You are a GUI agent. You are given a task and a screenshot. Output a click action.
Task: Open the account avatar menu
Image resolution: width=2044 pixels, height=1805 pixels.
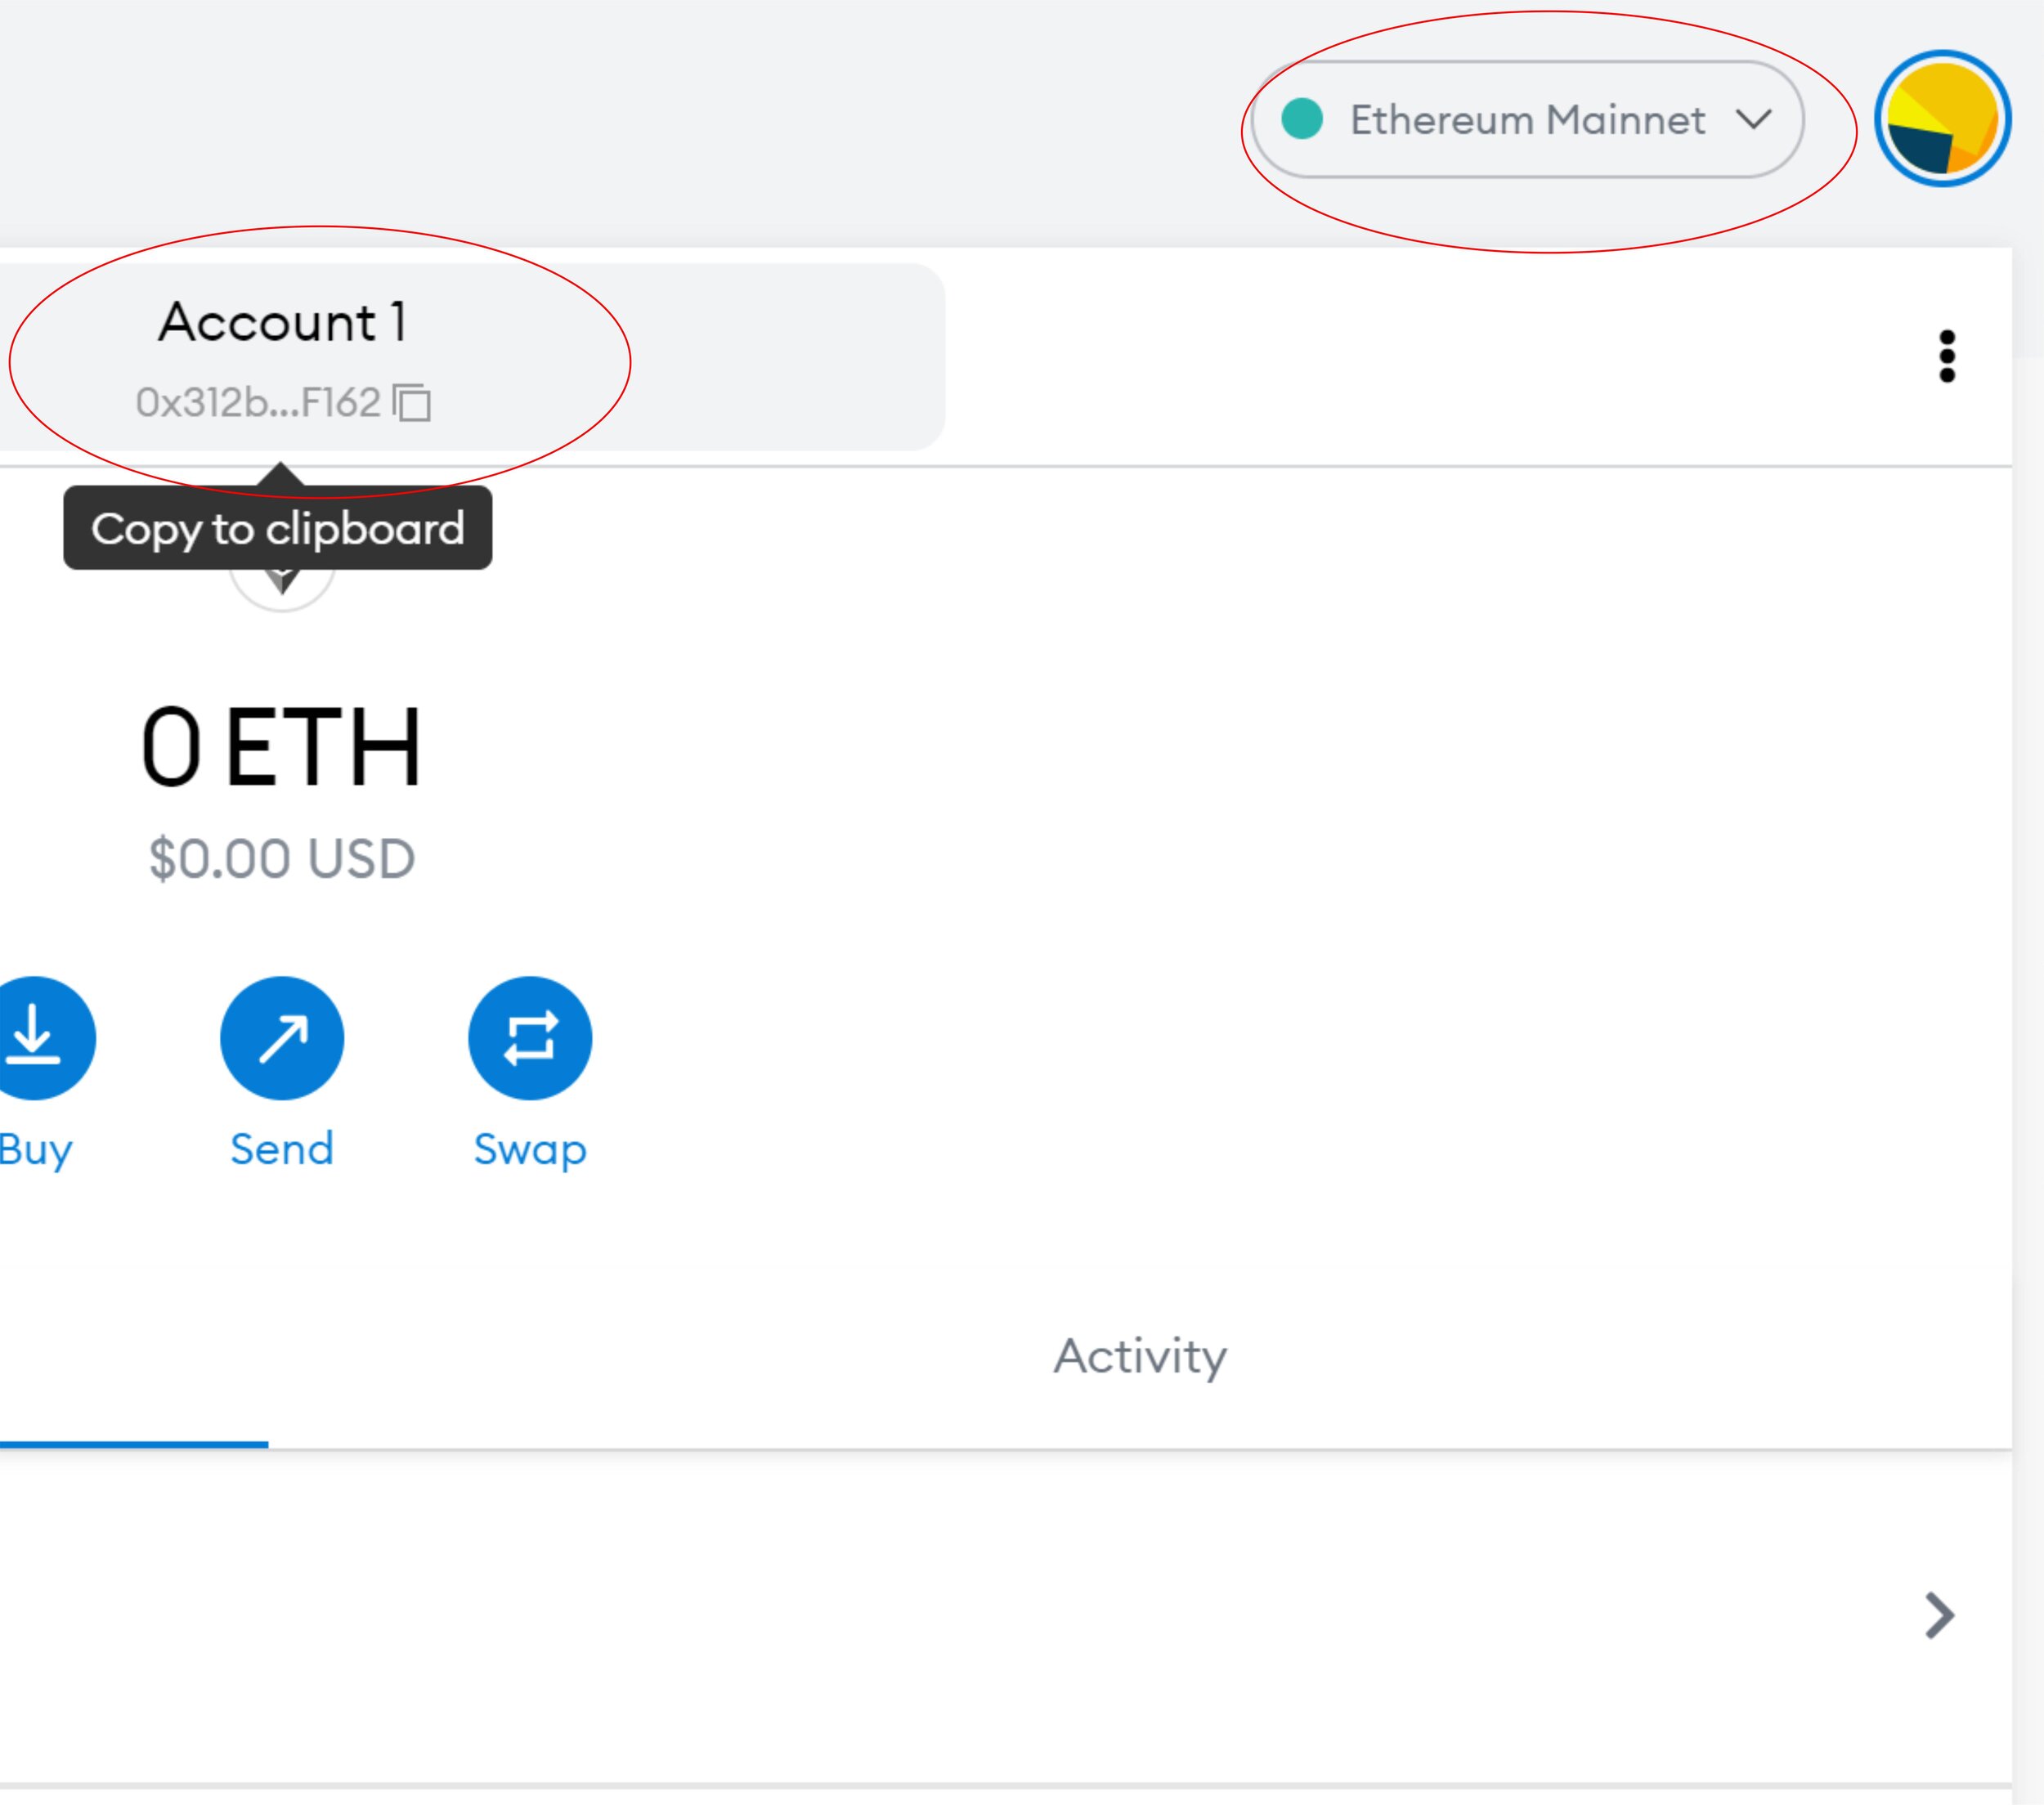[x=1942, y=119]
